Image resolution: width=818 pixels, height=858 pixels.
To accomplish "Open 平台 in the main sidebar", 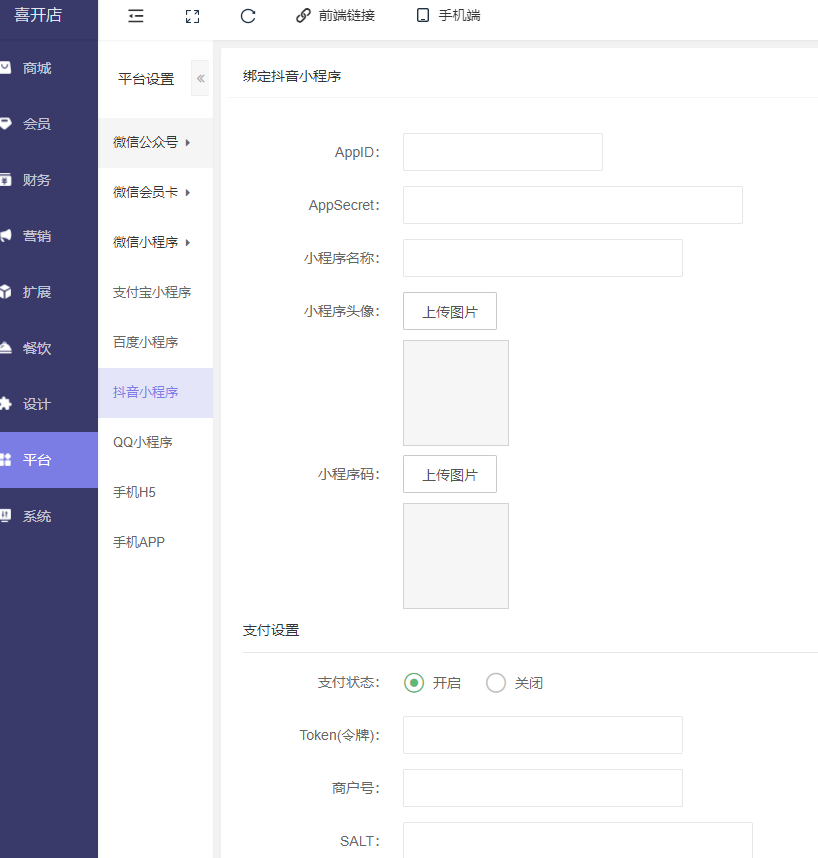I will (49, 460).
